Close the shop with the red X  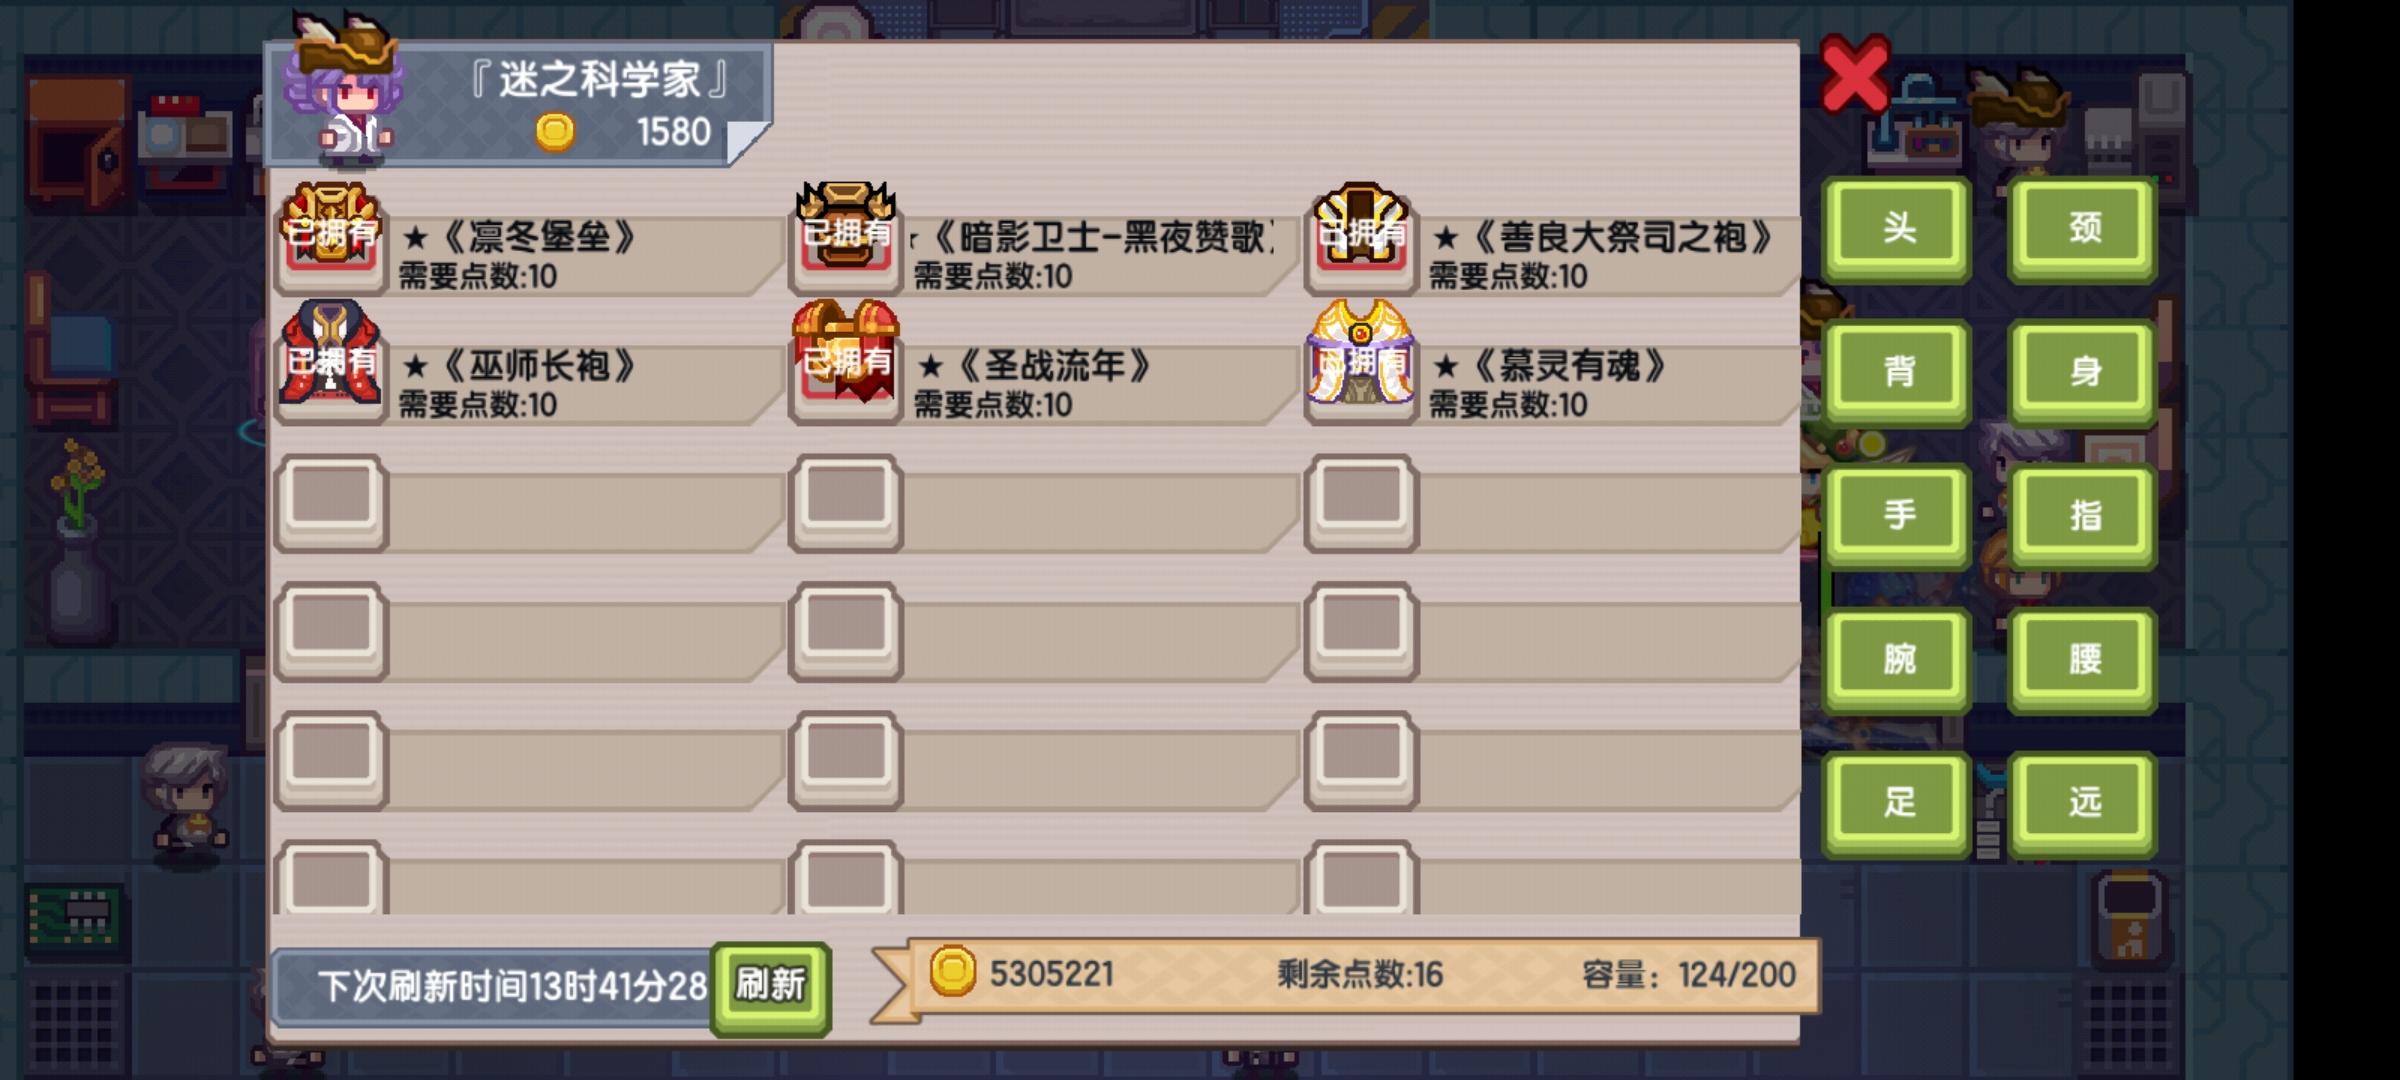click(1854, 73)
